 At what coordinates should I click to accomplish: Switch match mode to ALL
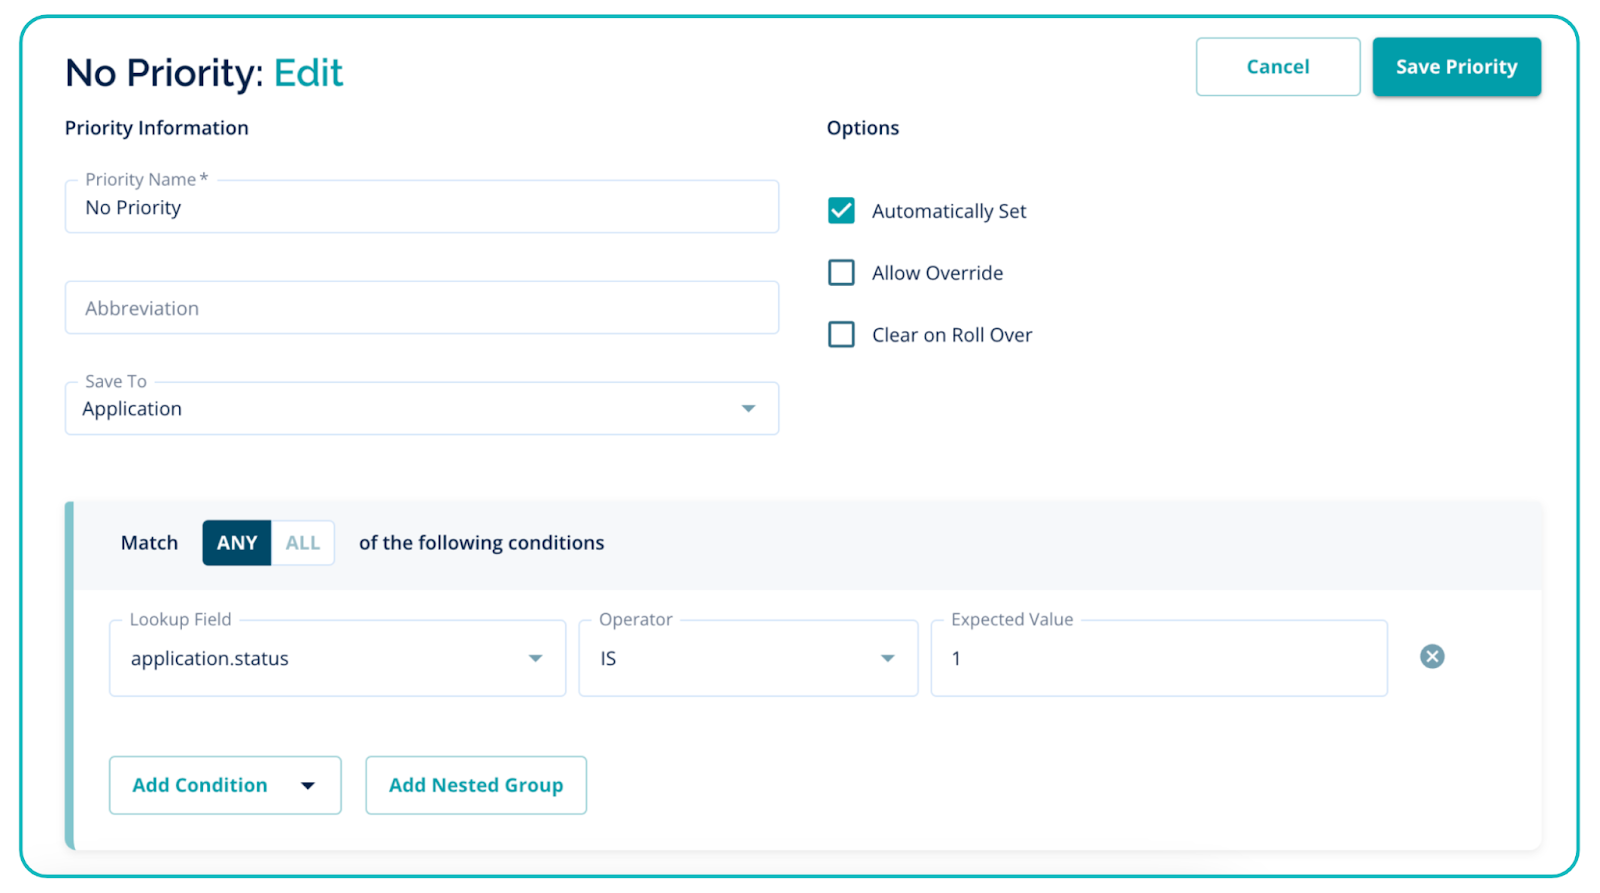tap(303, 543)
